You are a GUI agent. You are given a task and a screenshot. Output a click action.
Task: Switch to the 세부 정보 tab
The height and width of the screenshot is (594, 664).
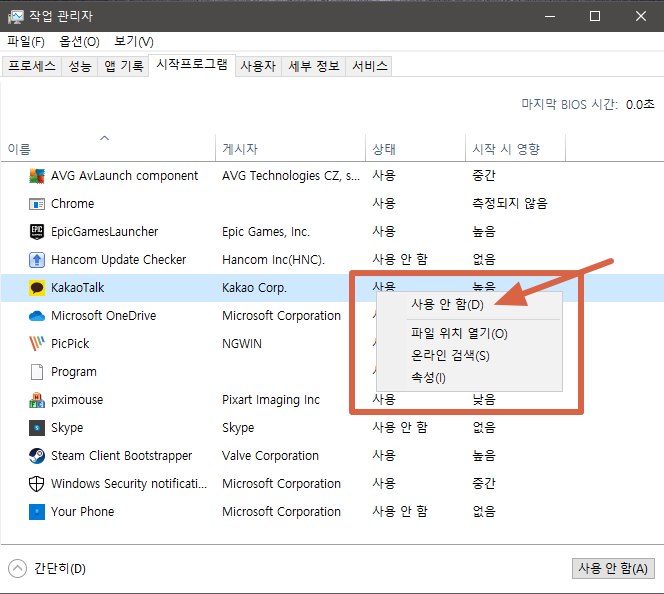(x=314, y=66)
